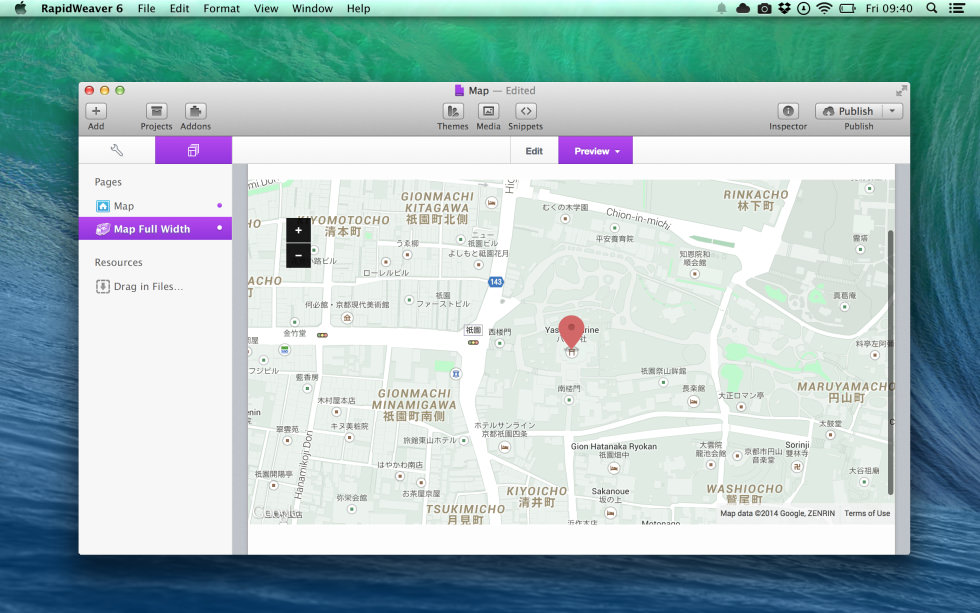Open the Edit menu

(x=179, y=8)
